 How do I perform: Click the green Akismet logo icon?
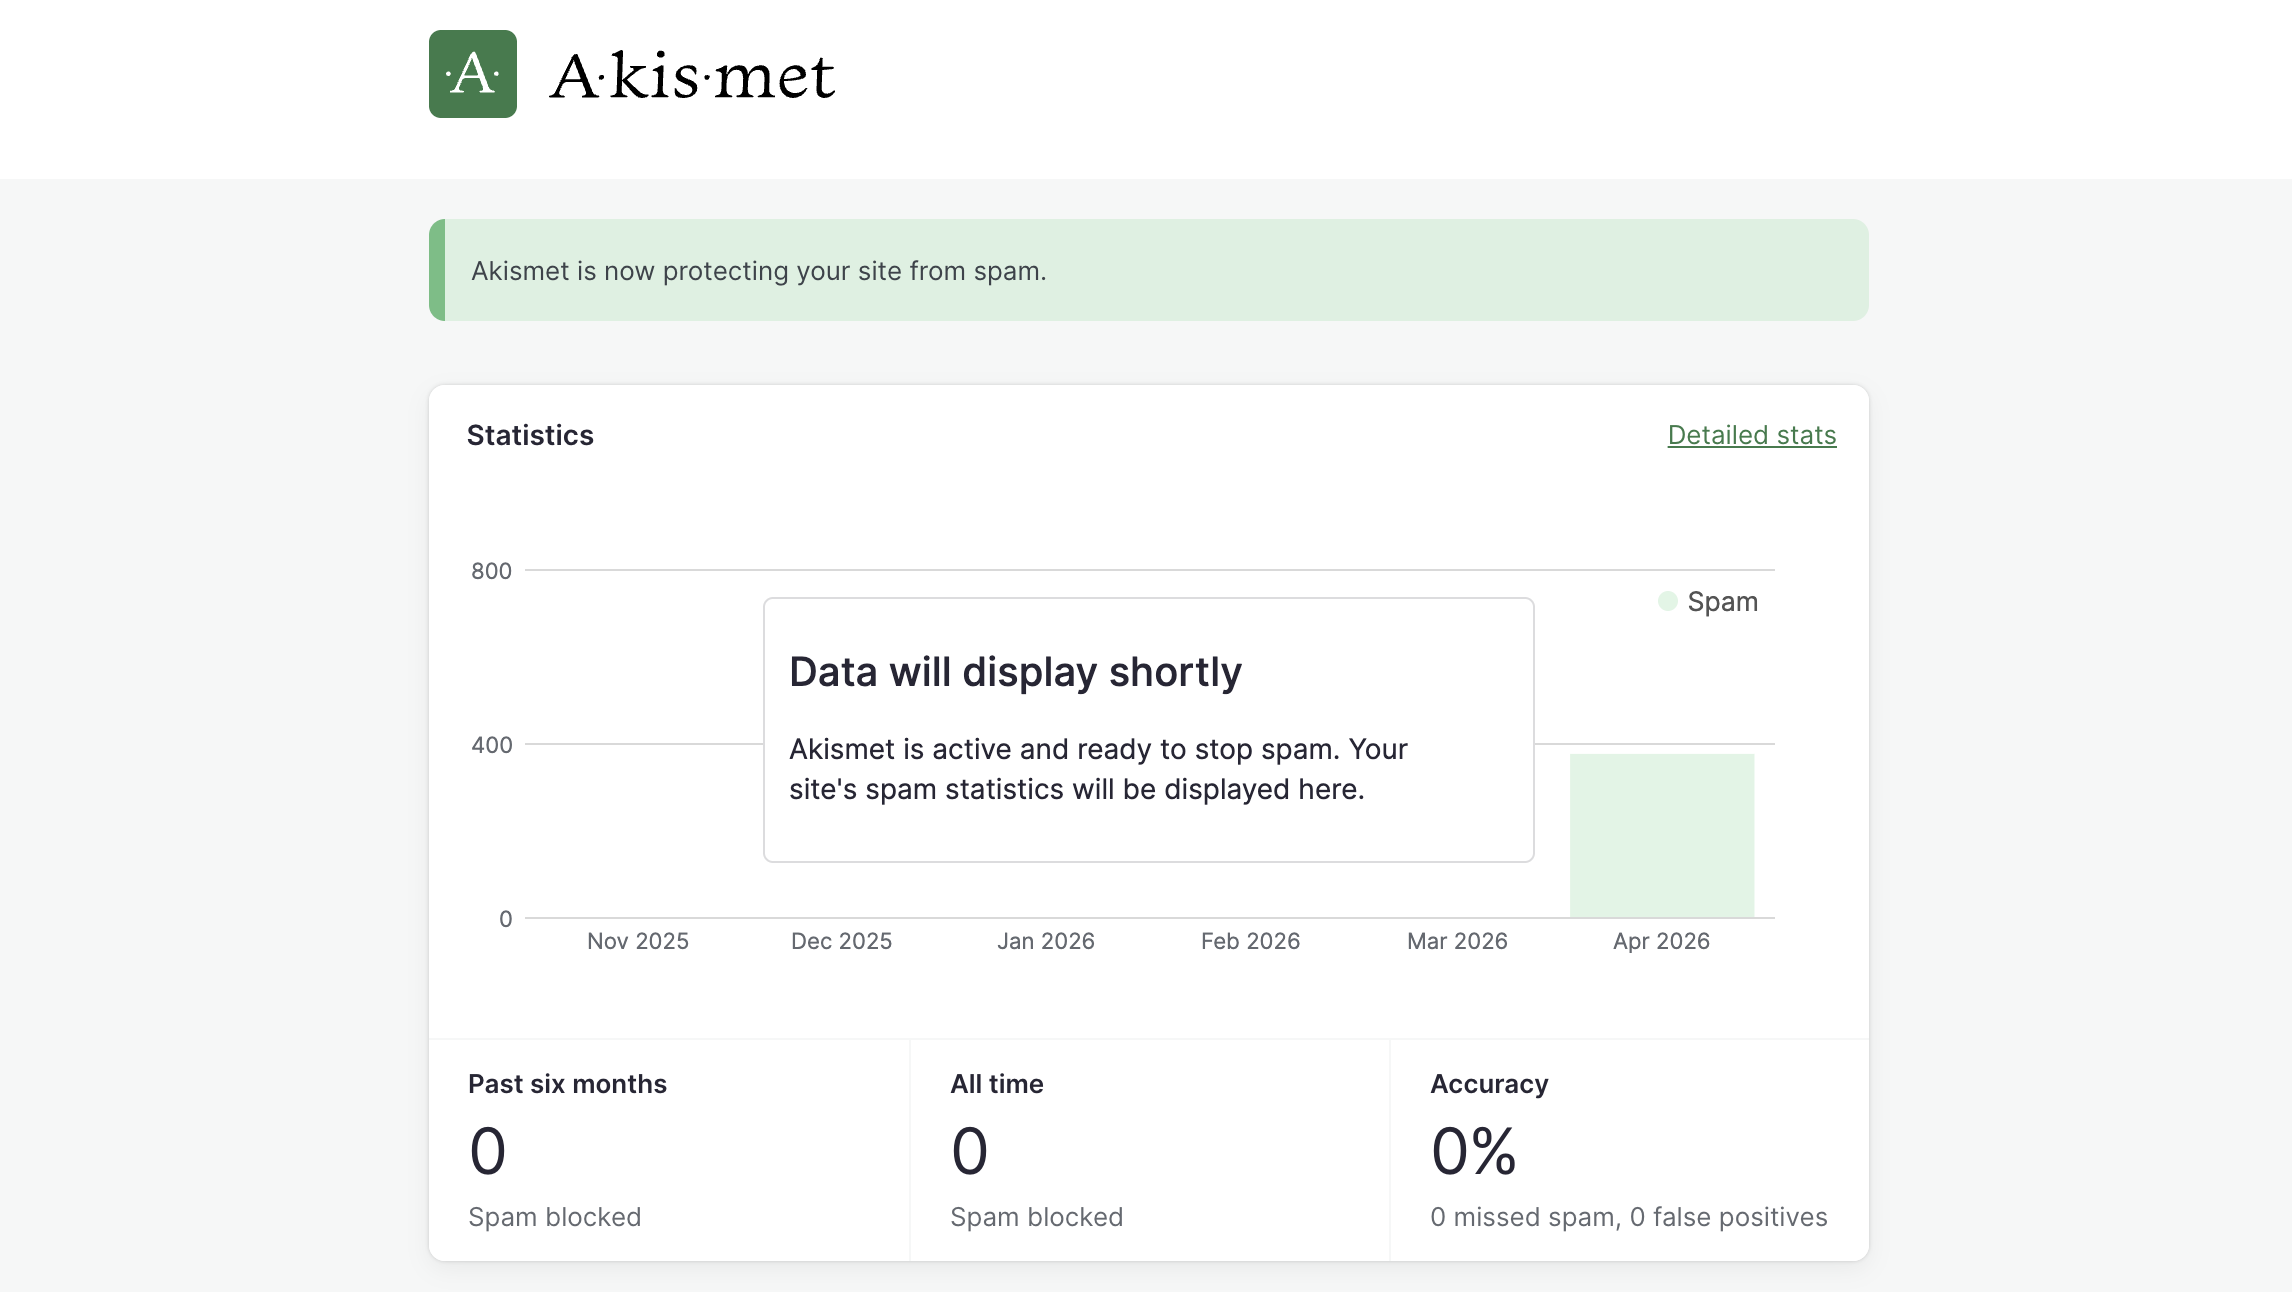tap(473, 74)
